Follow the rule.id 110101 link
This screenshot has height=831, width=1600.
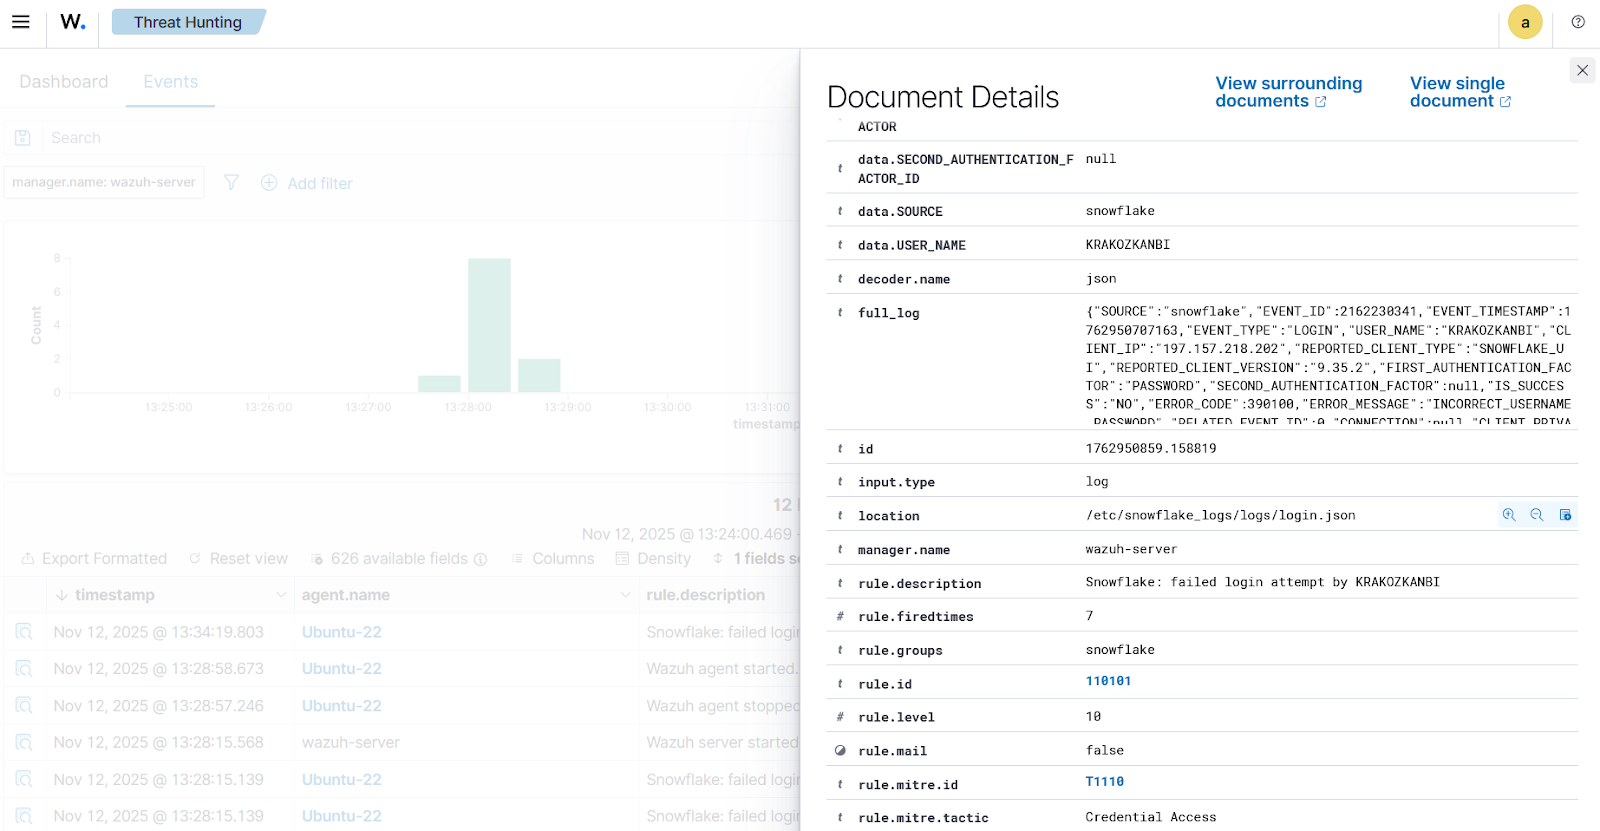1108,681
